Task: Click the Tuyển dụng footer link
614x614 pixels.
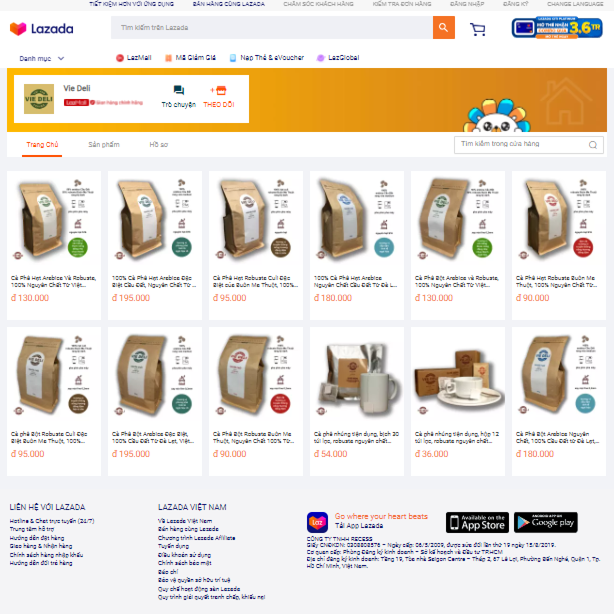Action: coord(173,546)
